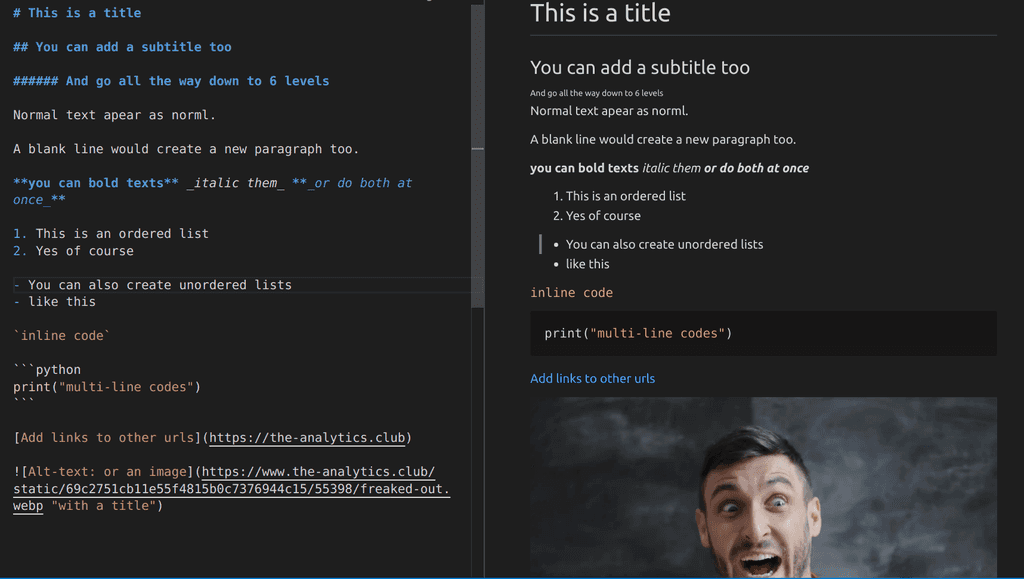
Task: Click '2. Yes of course' in editor
Action: 73,251
